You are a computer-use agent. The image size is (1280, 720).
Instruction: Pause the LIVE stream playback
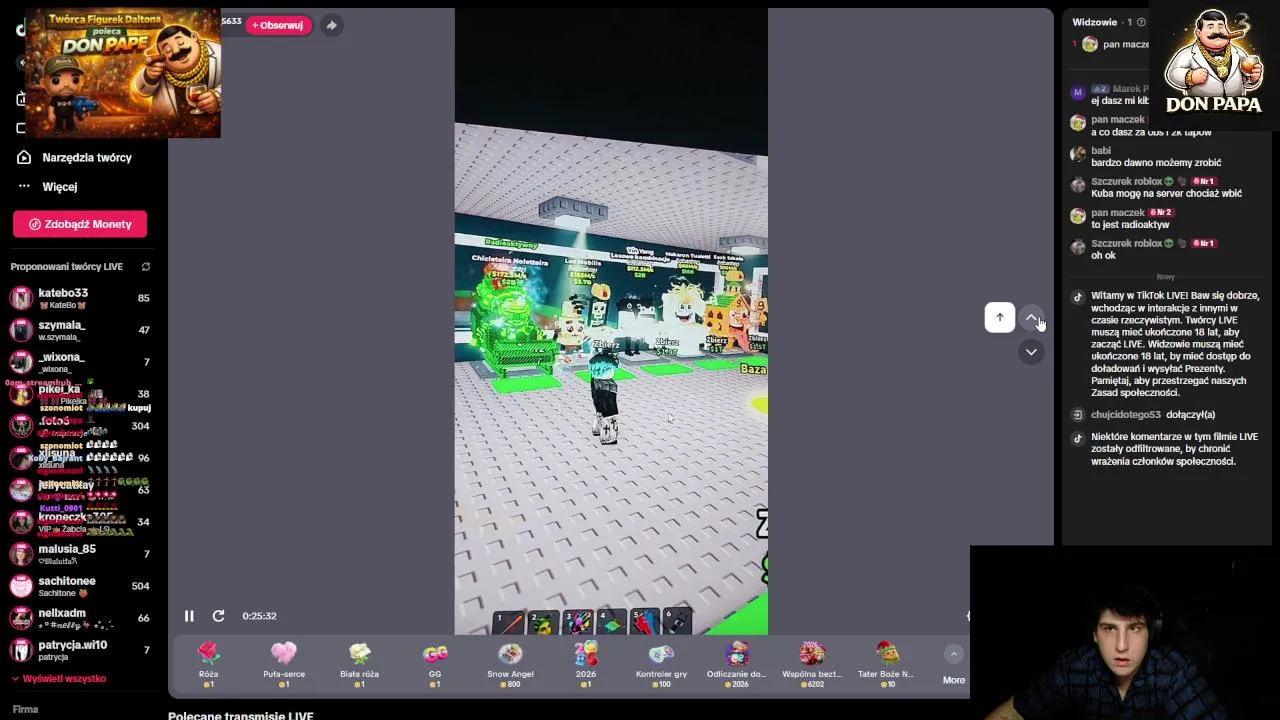189,616
